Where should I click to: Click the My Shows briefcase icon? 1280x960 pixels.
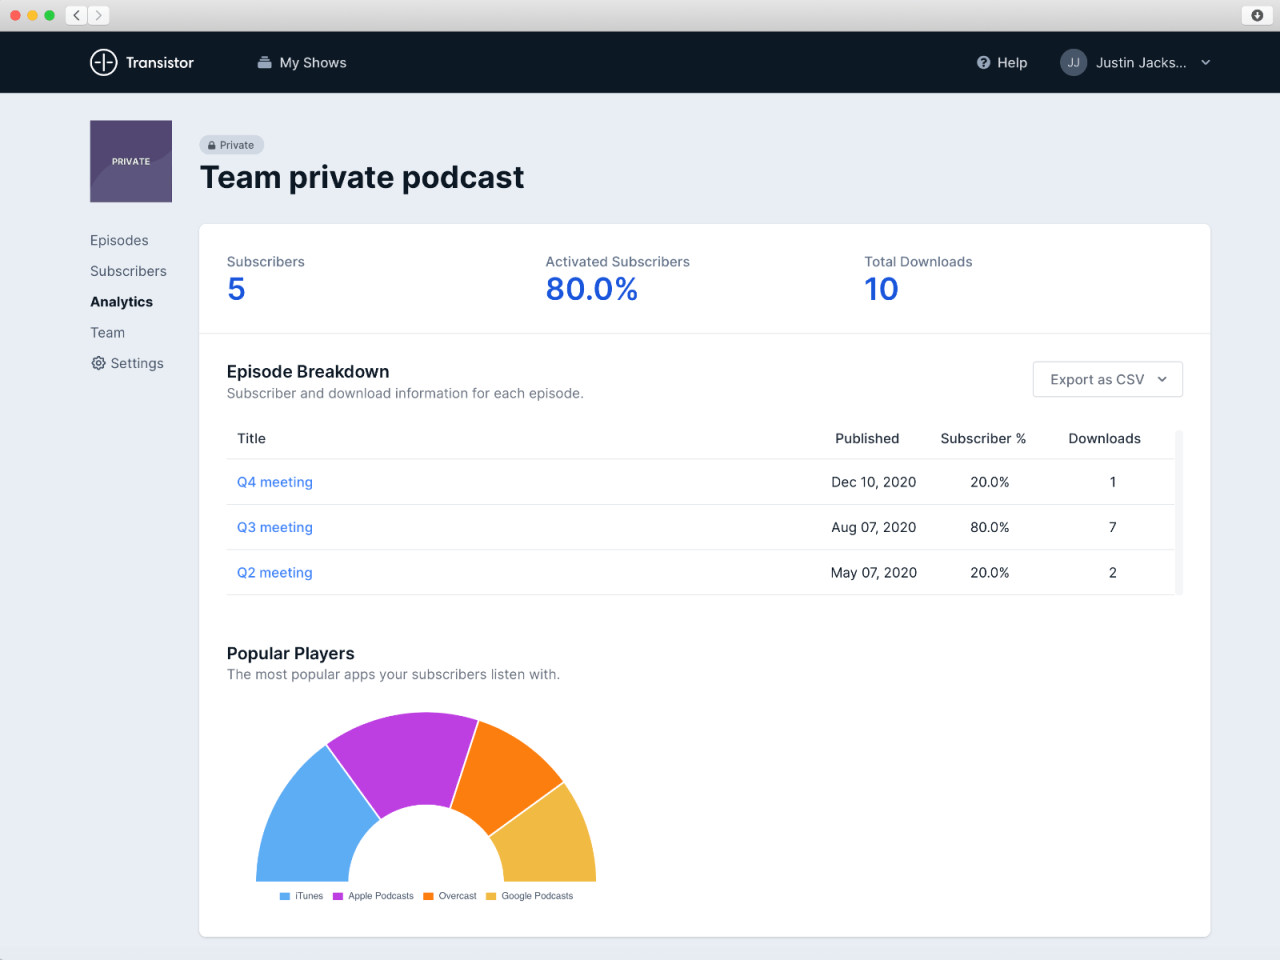(x=262, y=62)
